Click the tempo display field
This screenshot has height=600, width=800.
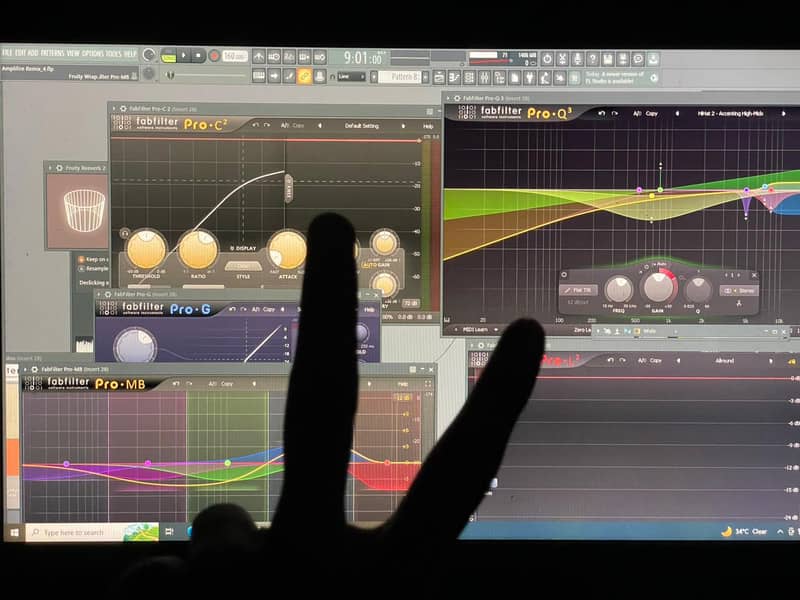[x=235, y=56]
